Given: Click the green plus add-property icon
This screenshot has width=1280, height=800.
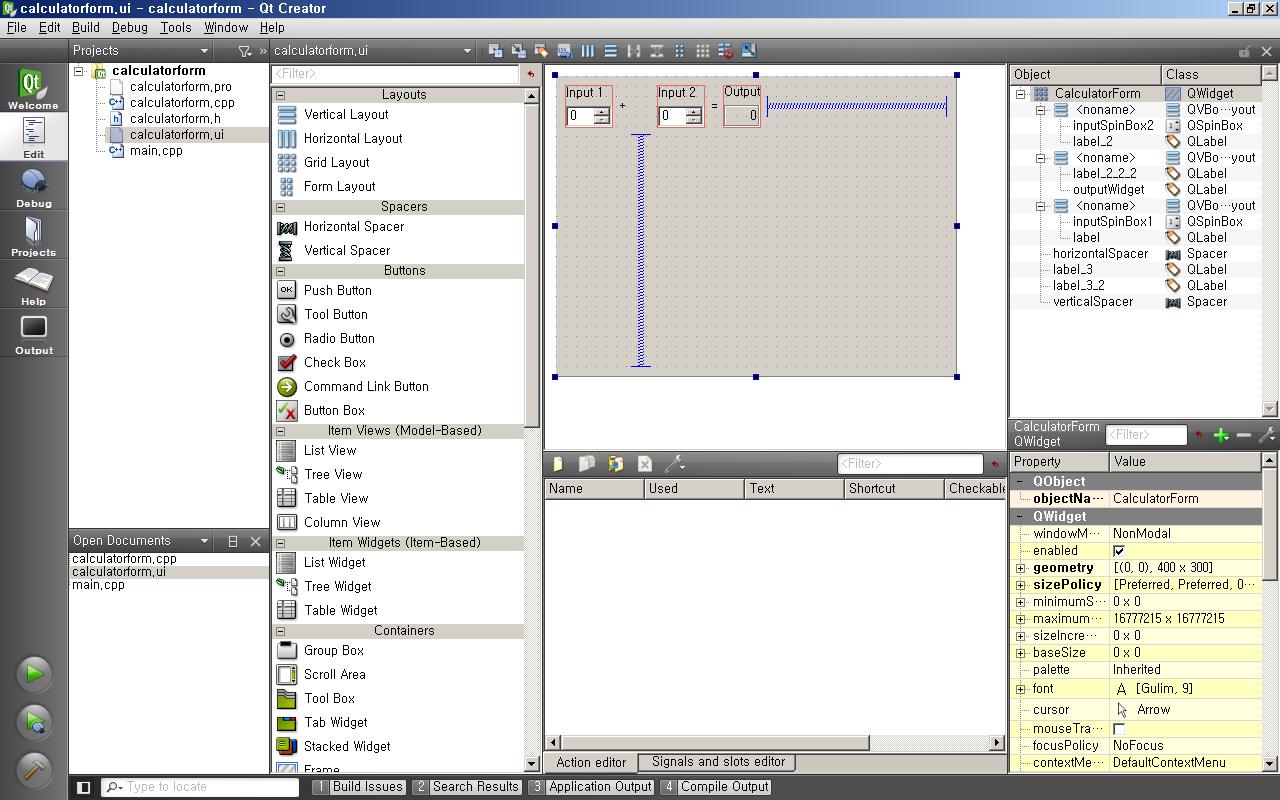Looking at the screenshot, I should click(1220, 435).
